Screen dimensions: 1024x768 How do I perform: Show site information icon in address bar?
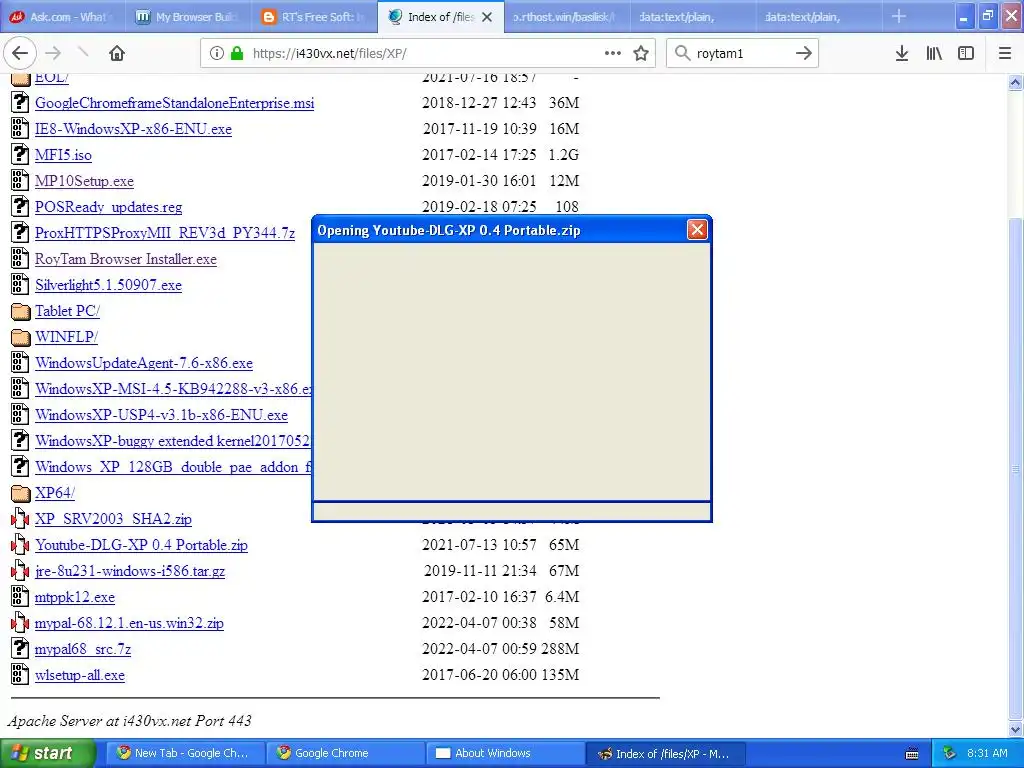216,53
